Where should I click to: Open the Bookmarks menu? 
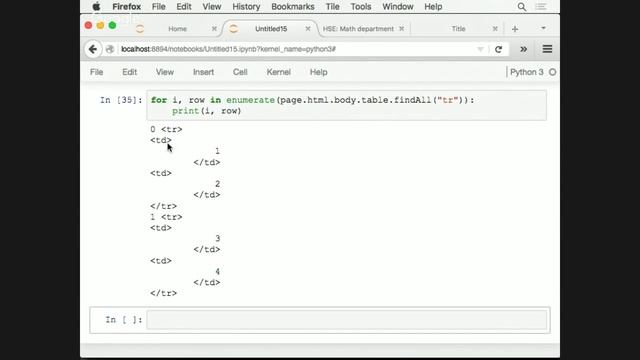coord(293,7)
